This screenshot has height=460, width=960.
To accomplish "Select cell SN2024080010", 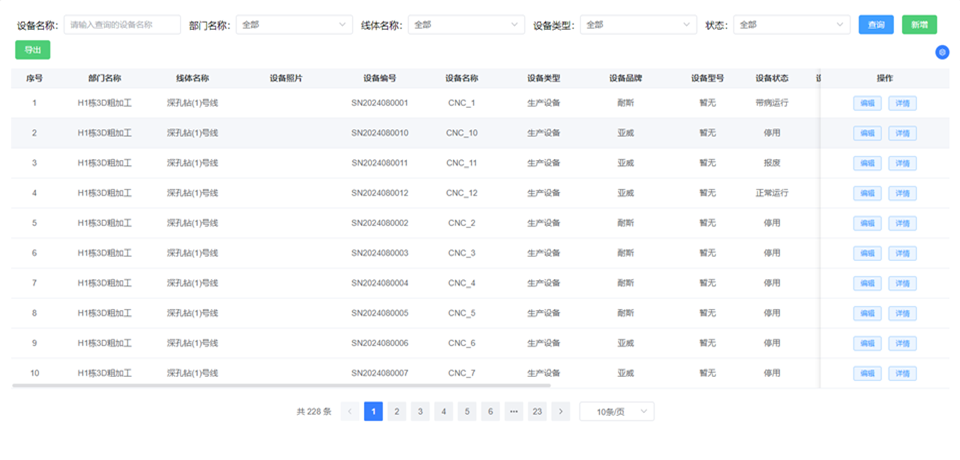I will (x=380, y=133).
